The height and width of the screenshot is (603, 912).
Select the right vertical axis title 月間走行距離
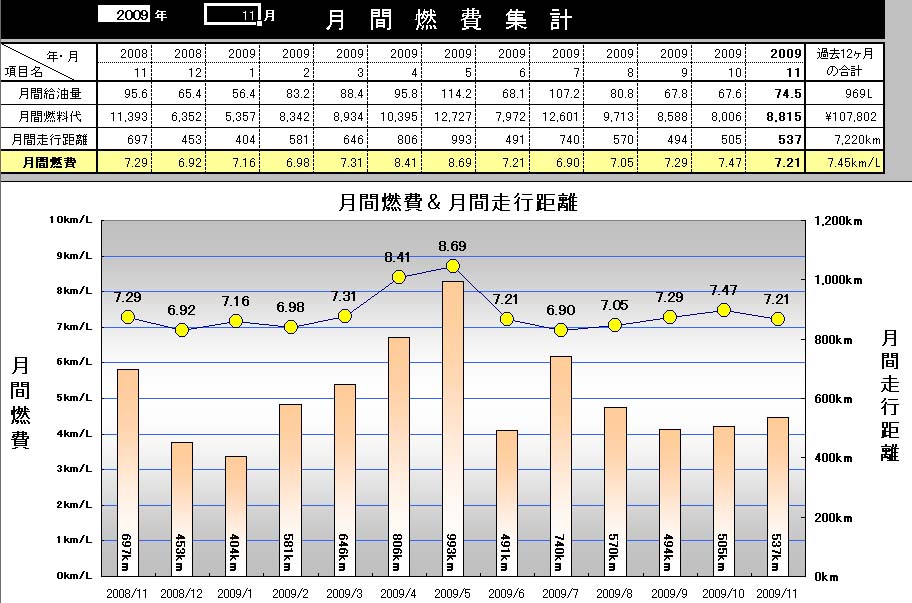coord(890,395)
